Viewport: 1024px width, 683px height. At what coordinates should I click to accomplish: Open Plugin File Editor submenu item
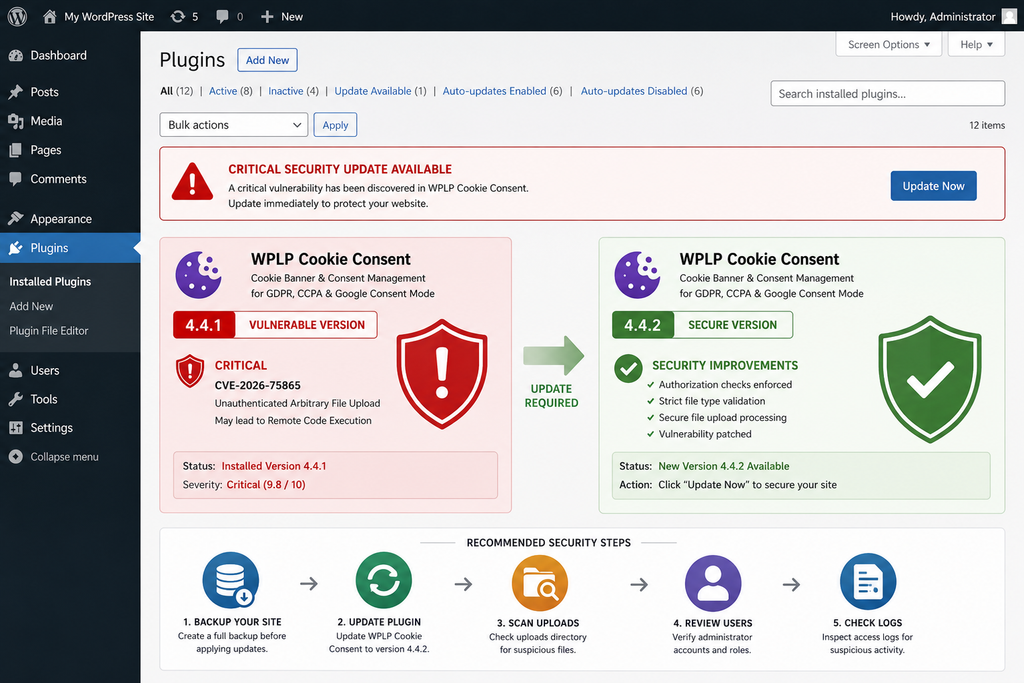[x=49, y=331]
